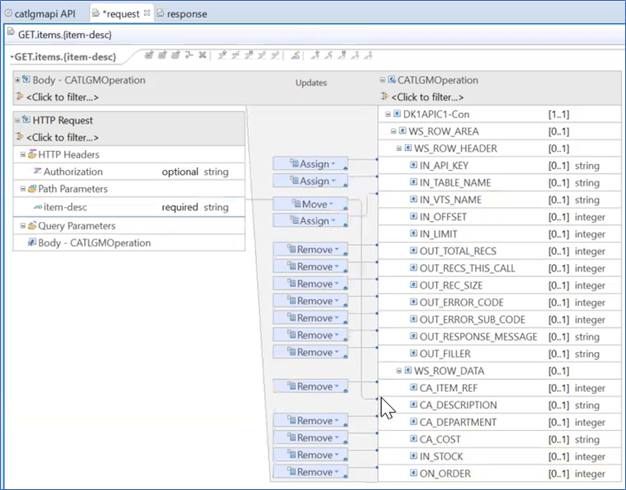Click the IN_TABLE_NAME element icon
The width and height of the screenshot is (626, 490).
click(414, 182)
